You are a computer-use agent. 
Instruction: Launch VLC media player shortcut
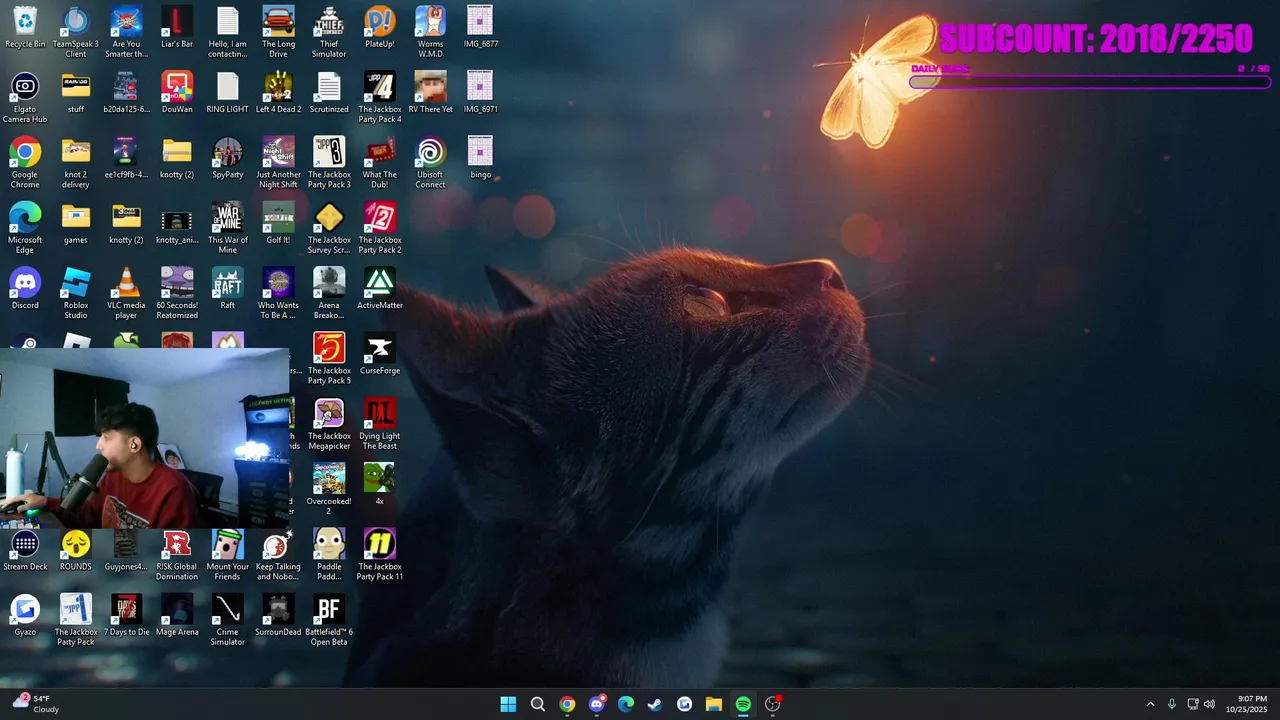point(126,292)
